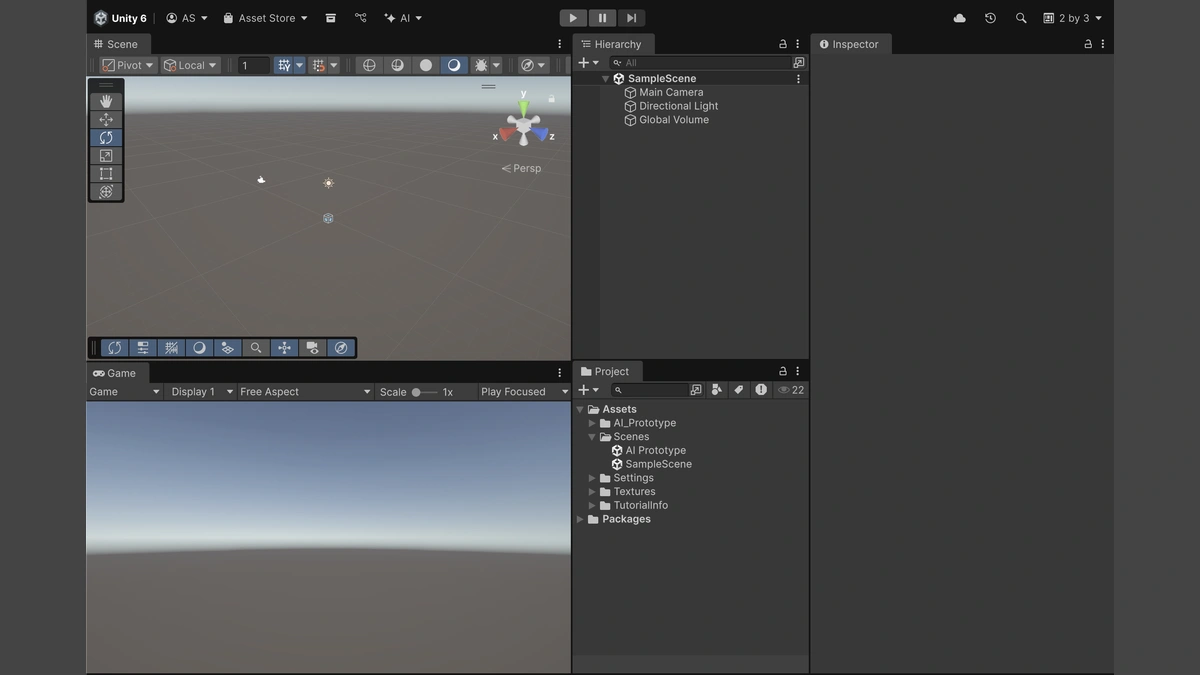Image resolution: width=1200 pixels, height=675 pixels.
Task: Click the Pause button
Action: (x=602, y=18)
